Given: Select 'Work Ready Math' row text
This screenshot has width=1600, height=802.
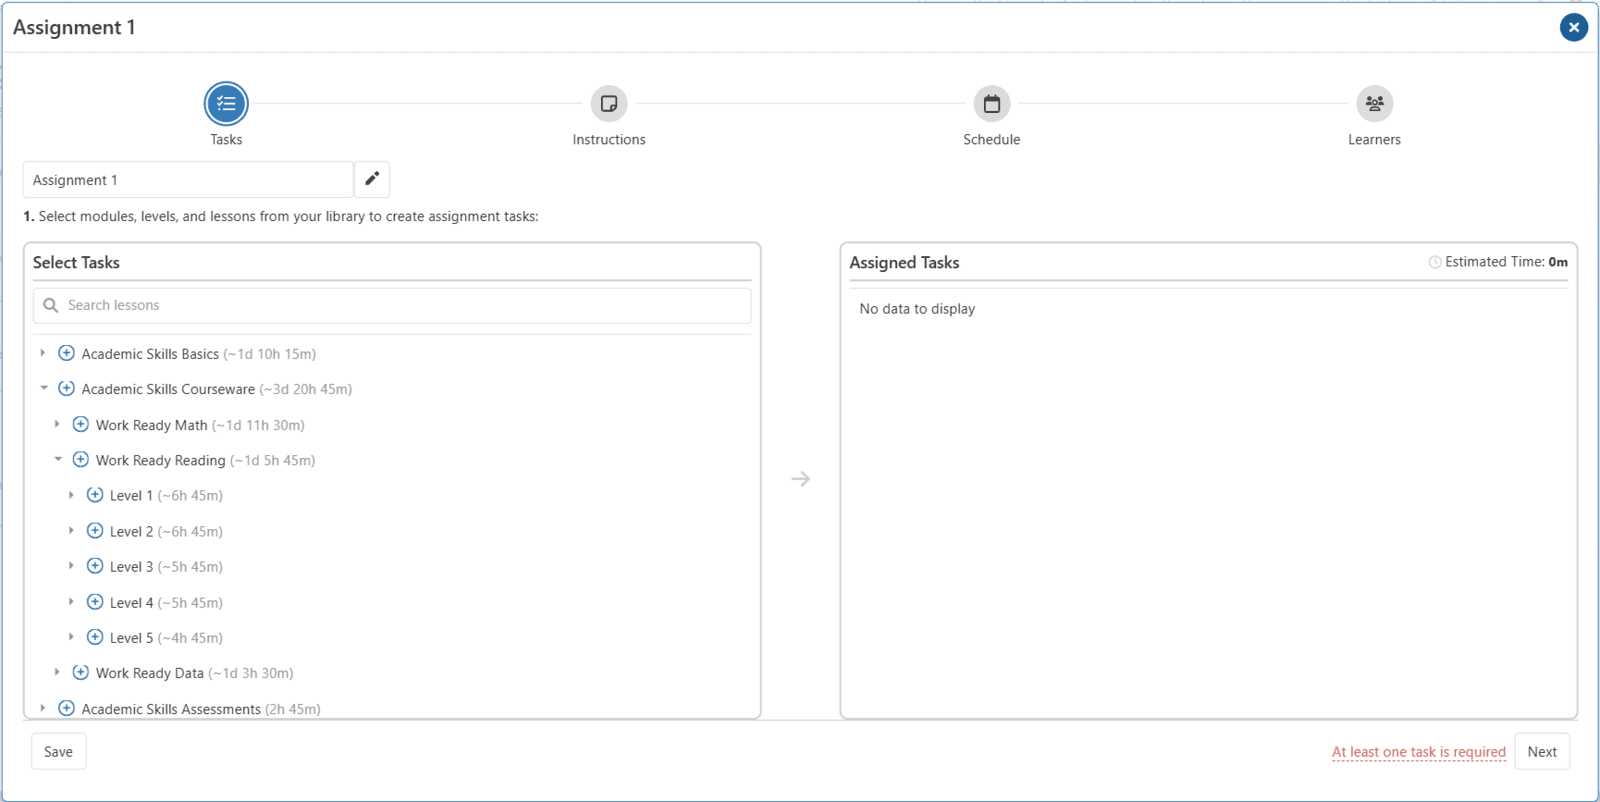Looking at the screenshot, I should point(151,425).
